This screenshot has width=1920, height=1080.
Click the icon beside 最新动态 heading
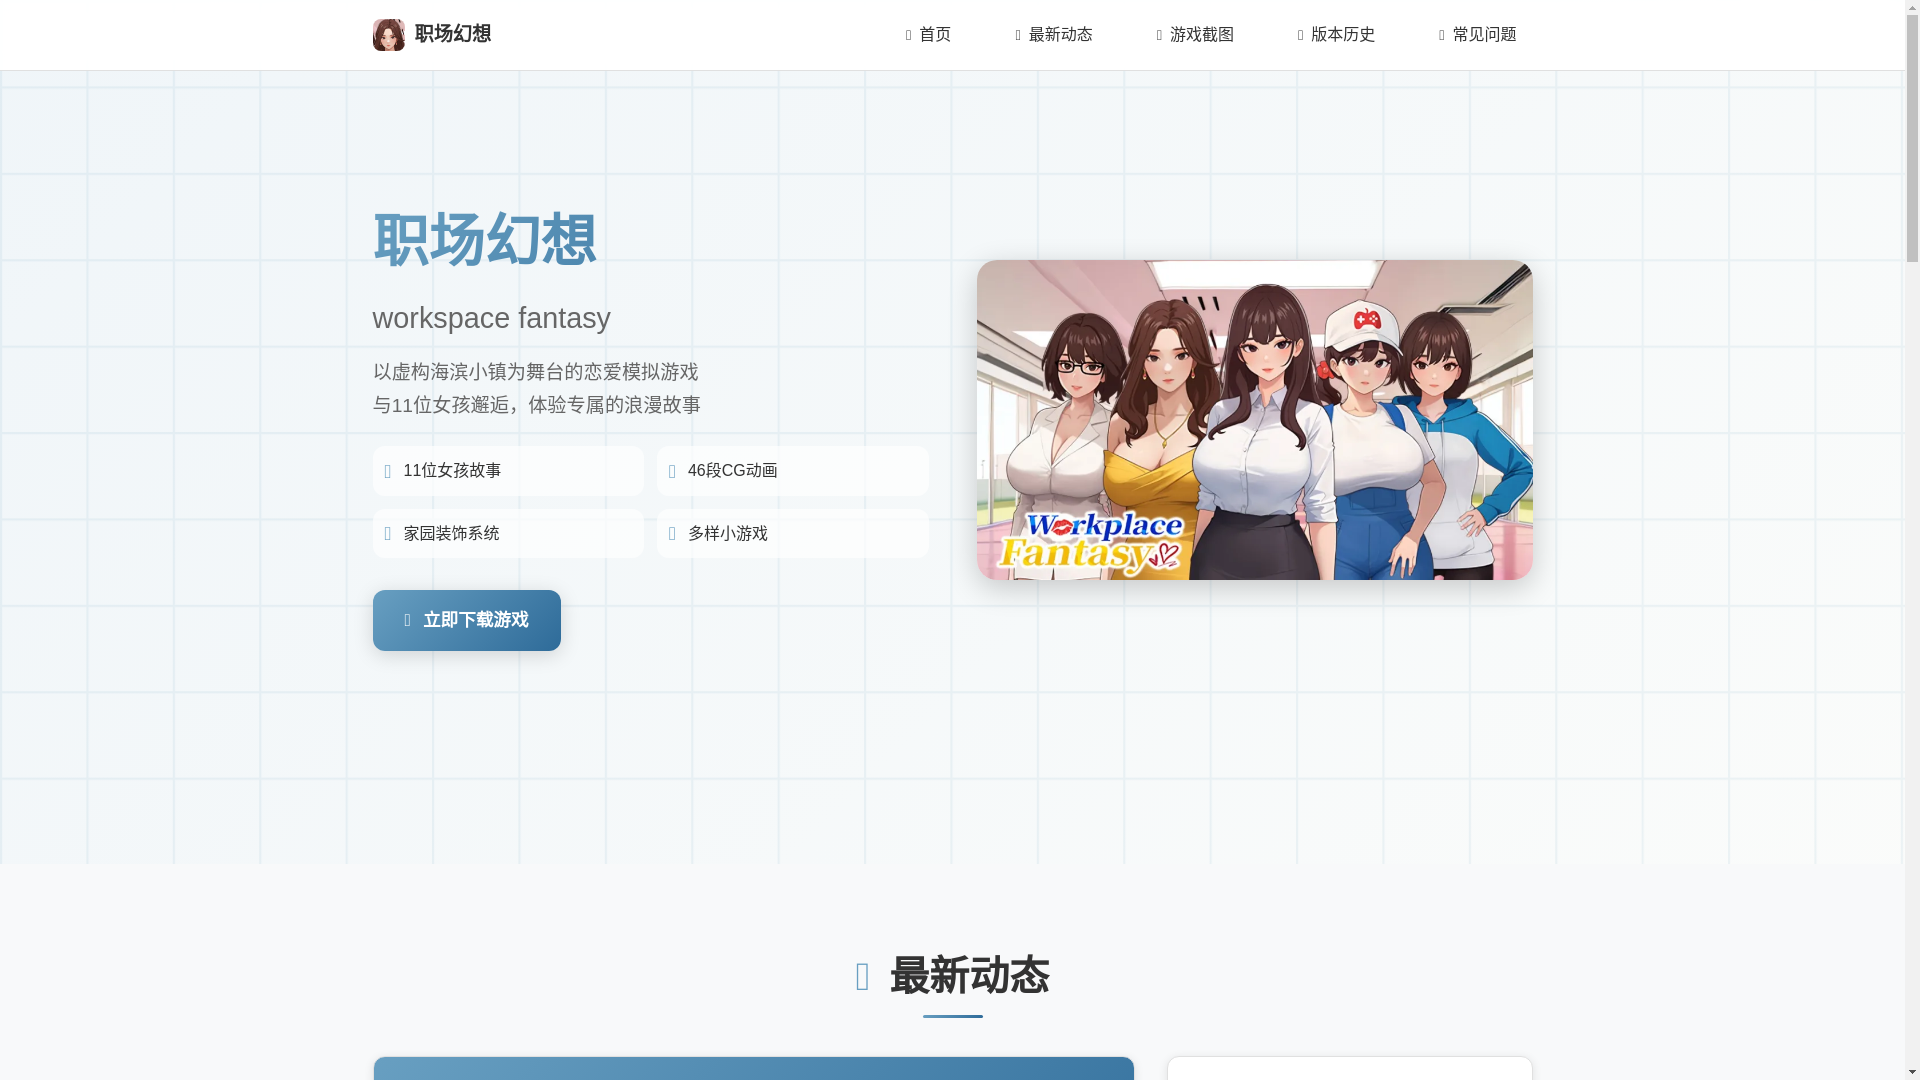point(863,977)
